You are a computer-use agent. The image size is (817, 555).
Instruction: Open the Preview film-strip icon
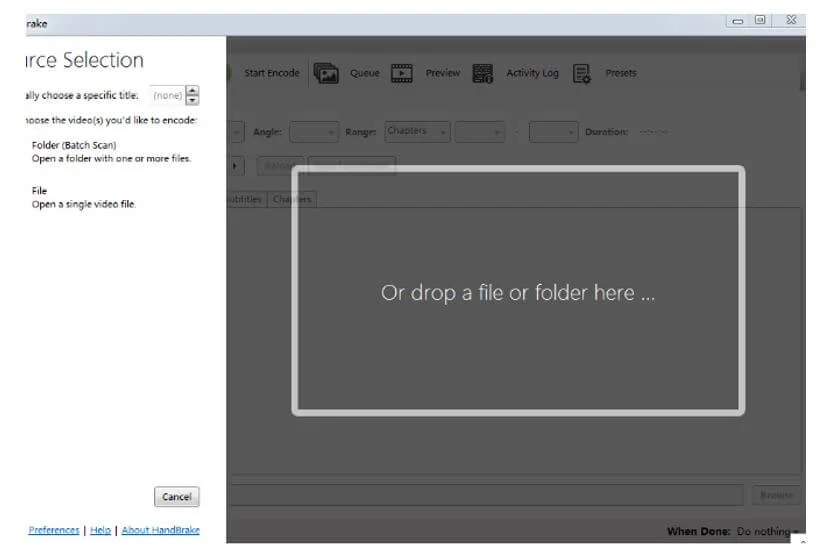[401, 73]
